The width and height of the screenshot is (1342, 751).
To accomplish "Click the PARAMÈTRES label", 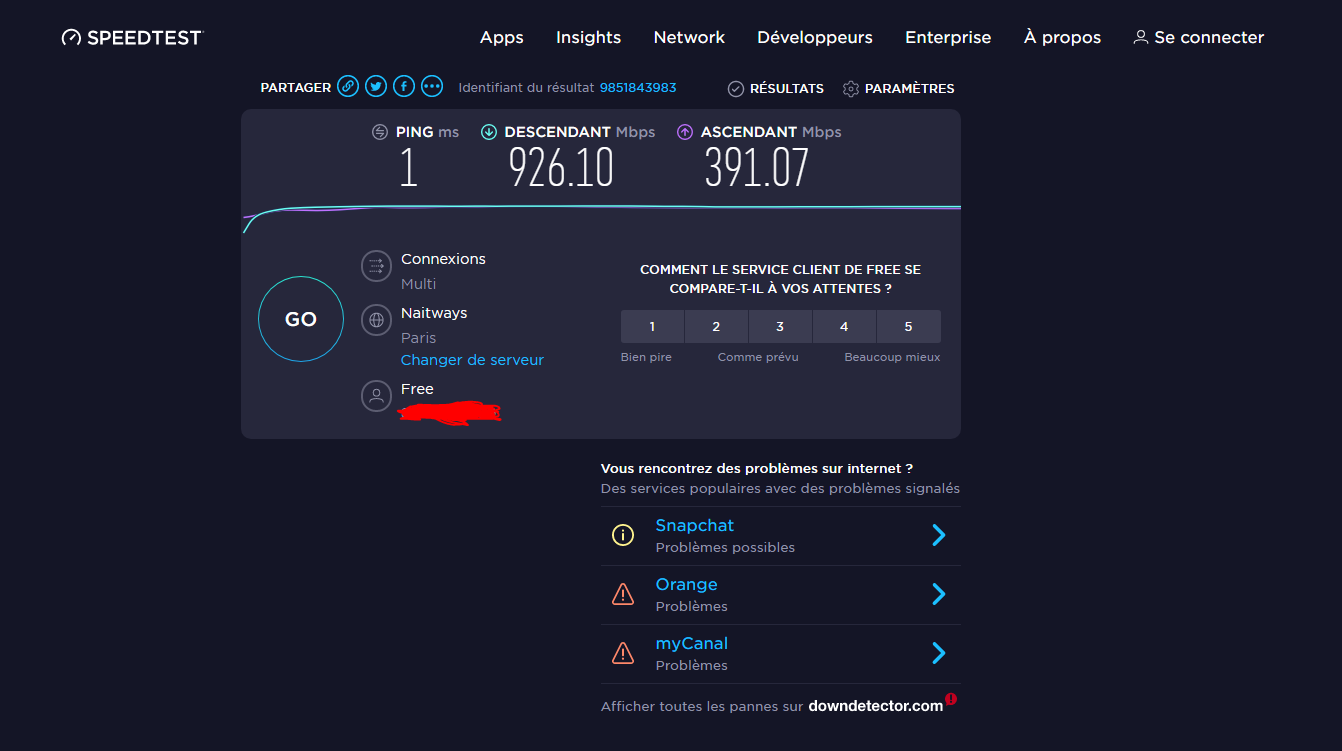I will (x=910, y=89).
